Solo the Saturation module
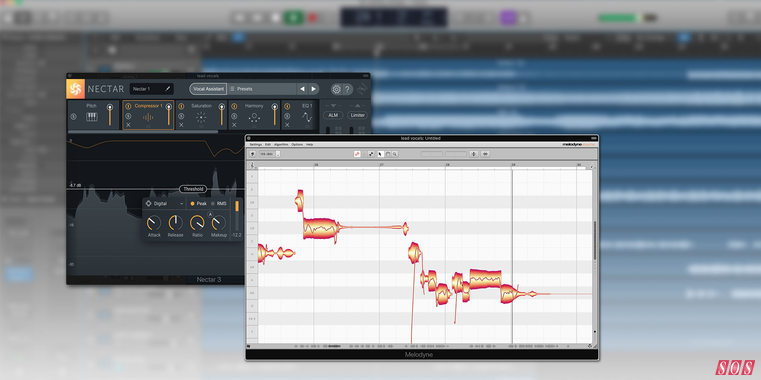The width and height of the screenshot is (761, 380). [181, 116]
